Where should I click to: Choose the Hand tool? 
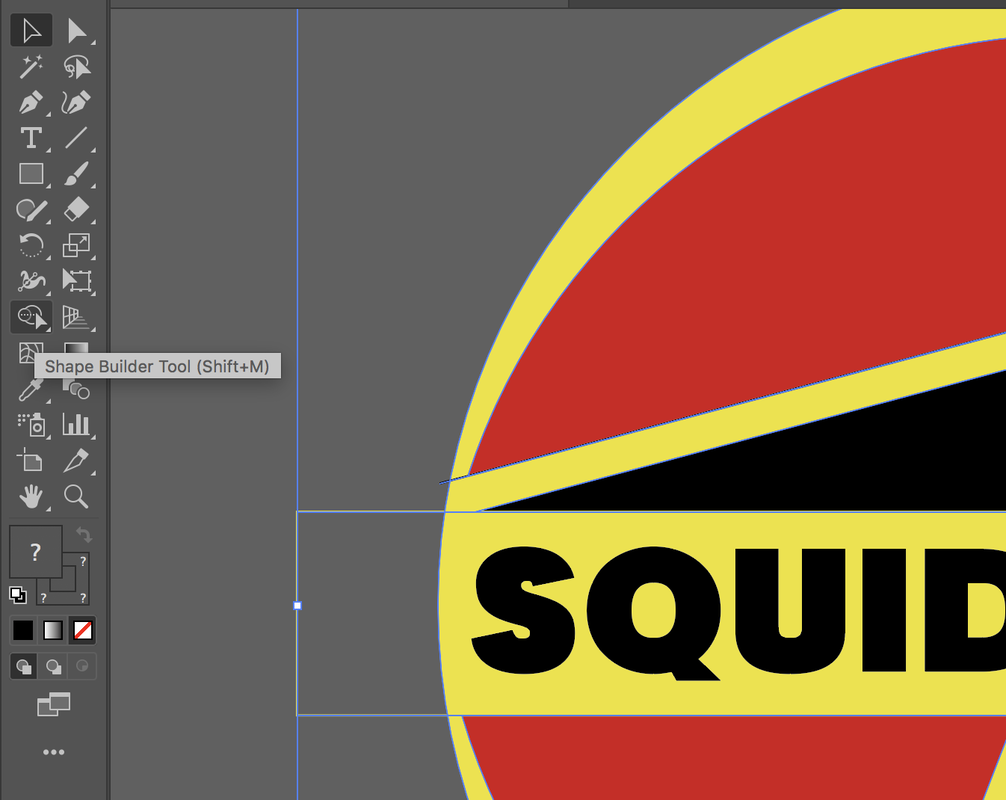tap(31, 497)
